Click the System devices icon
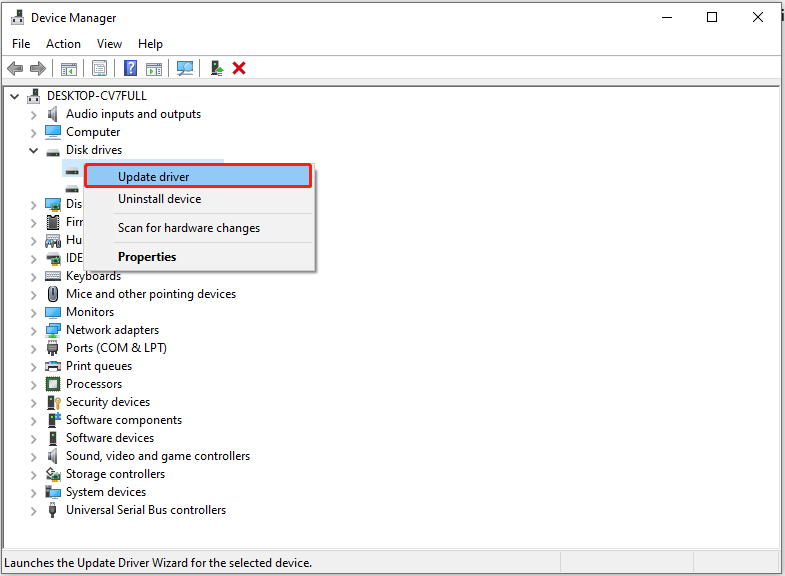The width and height of the screenshot is (785, 576). click(x=53, y=492)
